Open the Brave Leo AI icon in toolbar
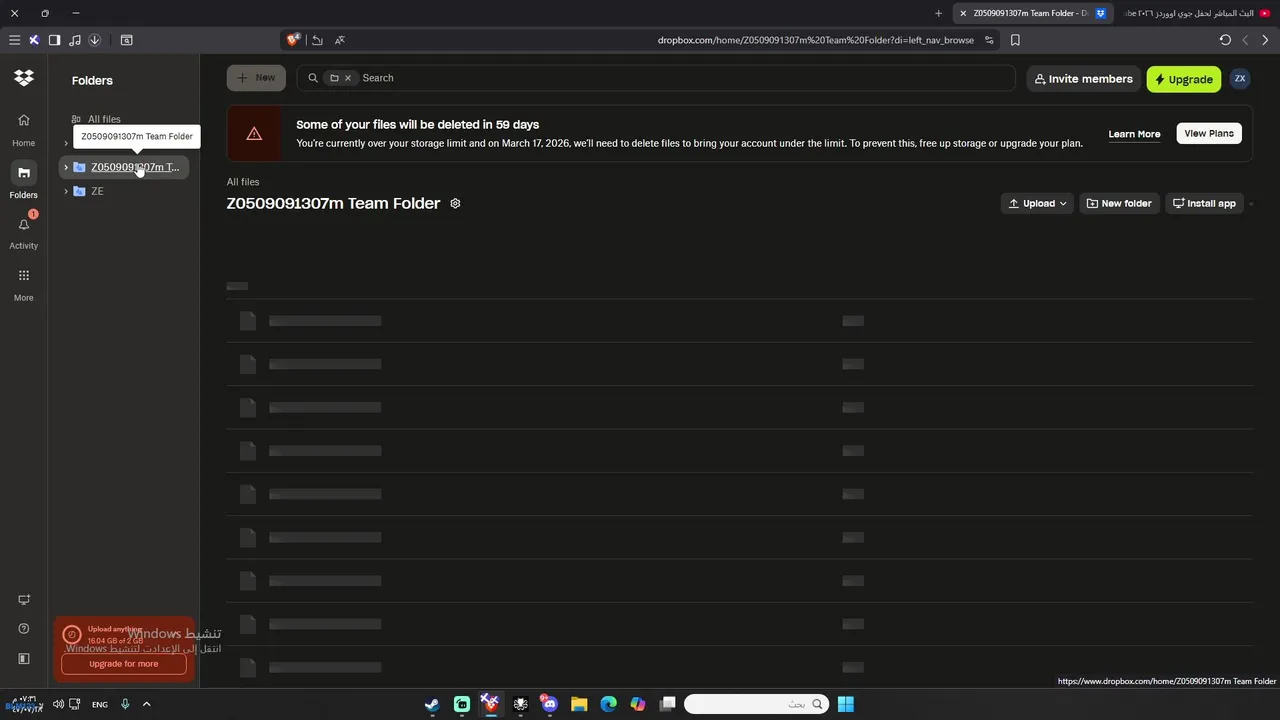 [34, 40]
